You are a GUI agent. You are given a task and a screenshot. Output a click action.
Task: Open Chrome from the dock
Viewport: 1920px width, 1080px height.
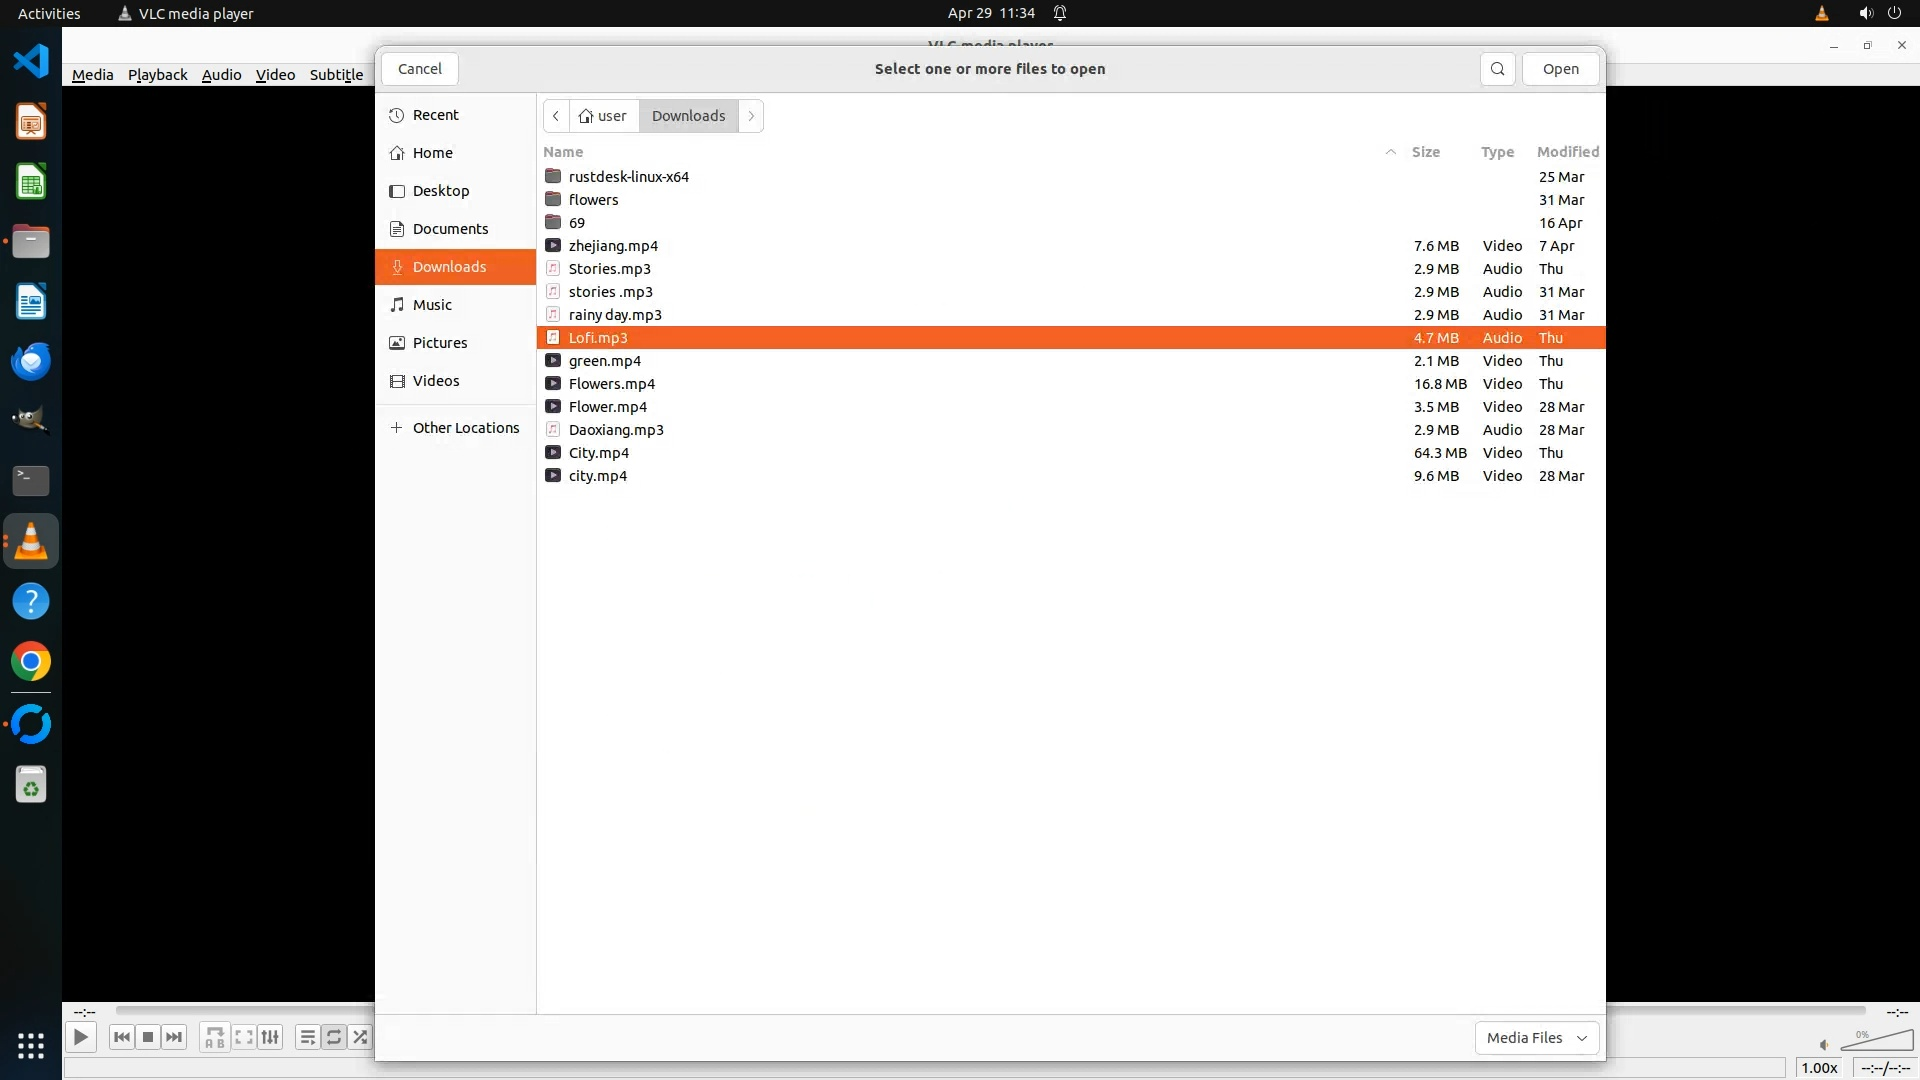click(x=31, y=662)
